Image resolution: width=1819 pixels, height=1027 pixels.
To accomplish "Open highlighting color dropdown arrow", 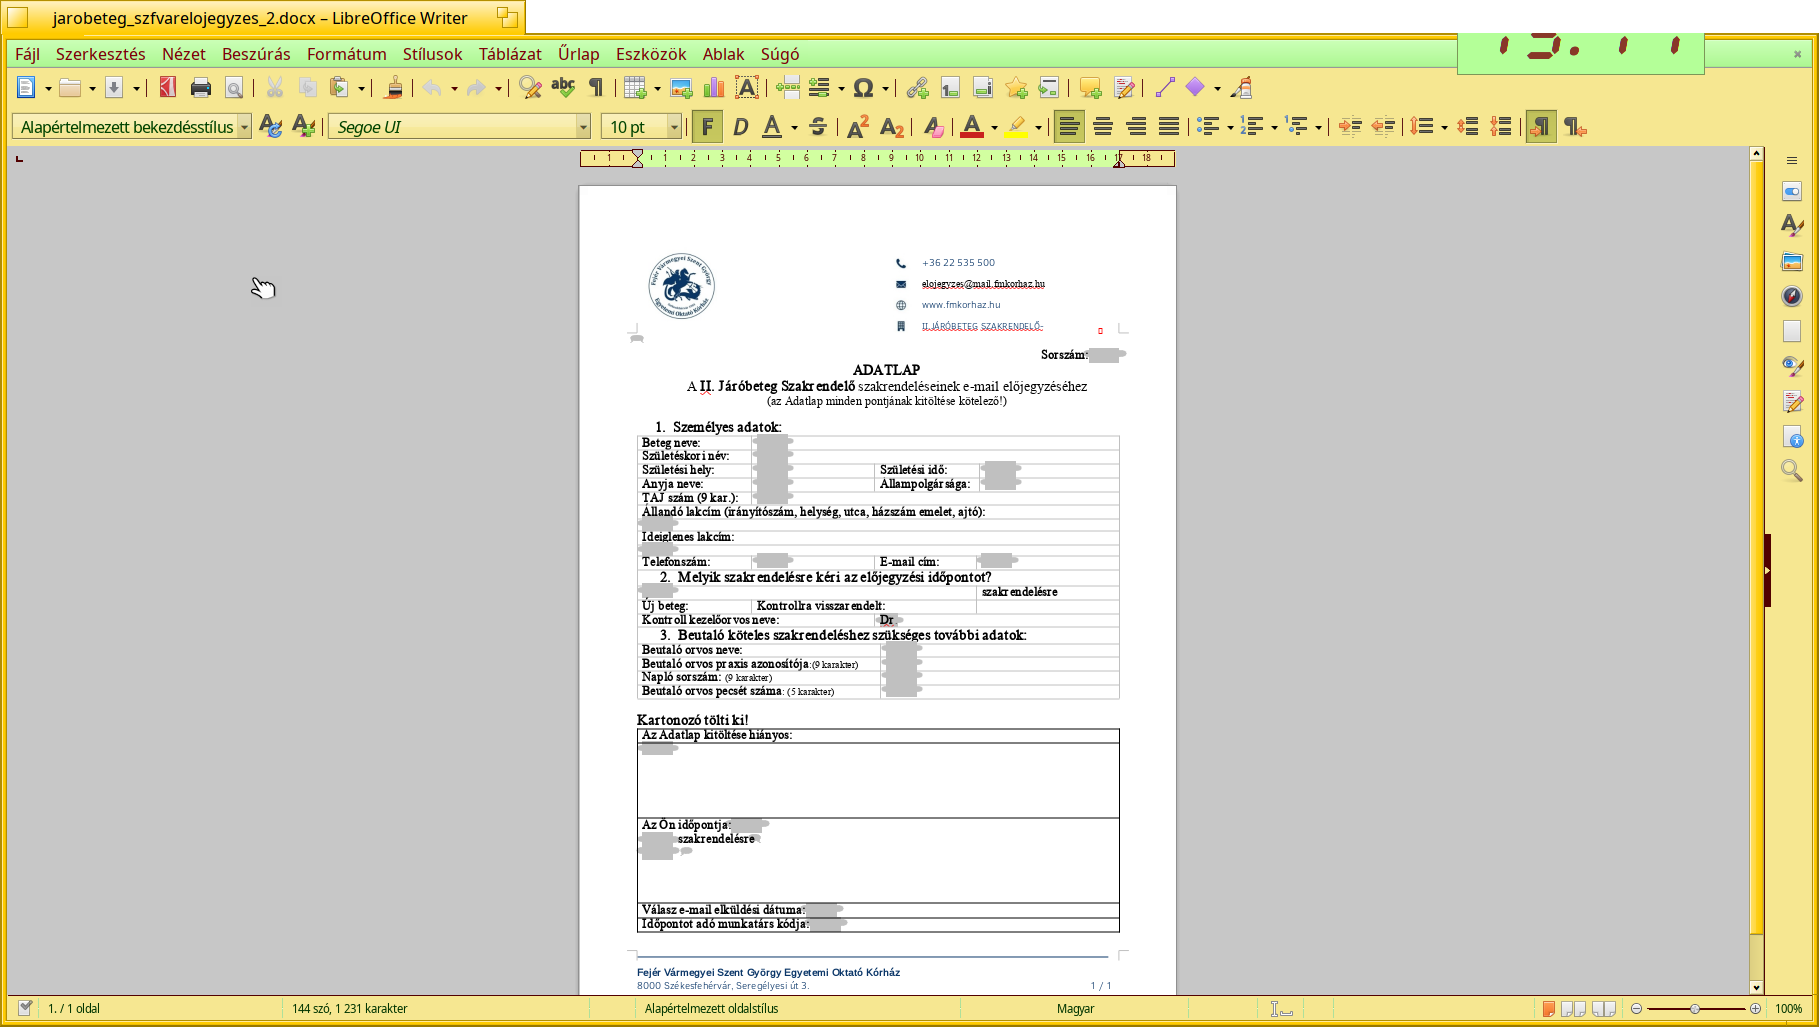I will pos(1038,127).
